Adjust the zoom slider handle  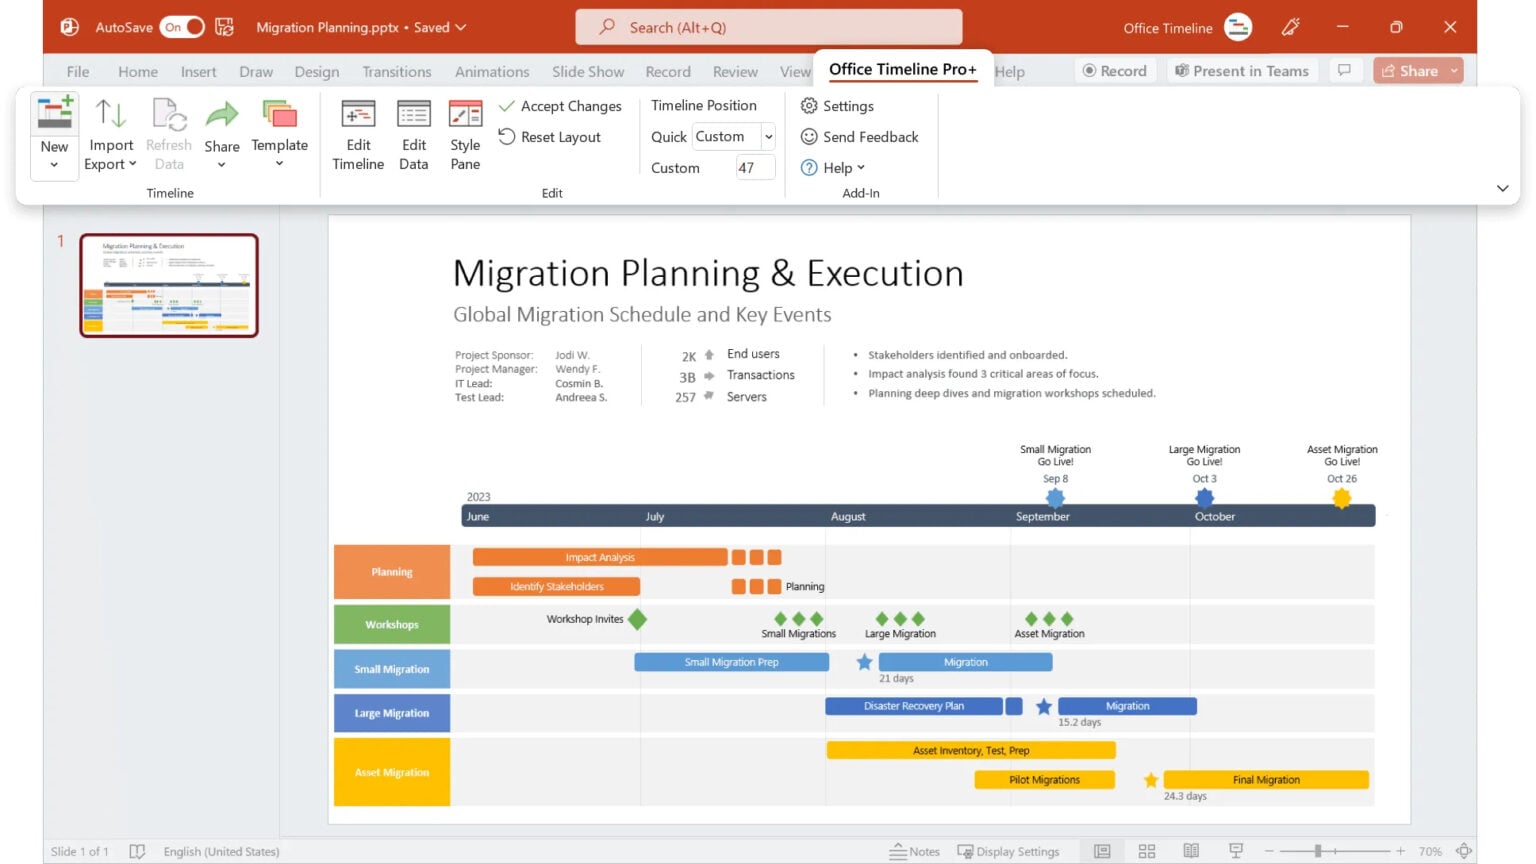1318,851
